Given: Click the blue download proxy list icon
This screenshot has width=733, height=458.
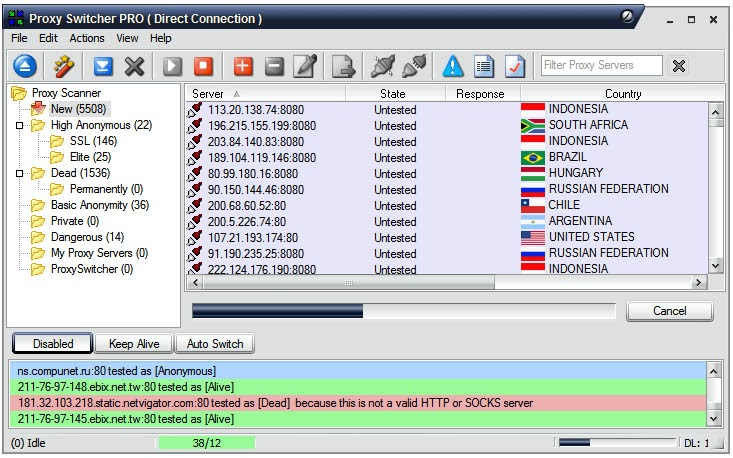Looking at the screenshot, I should point(103,66).
